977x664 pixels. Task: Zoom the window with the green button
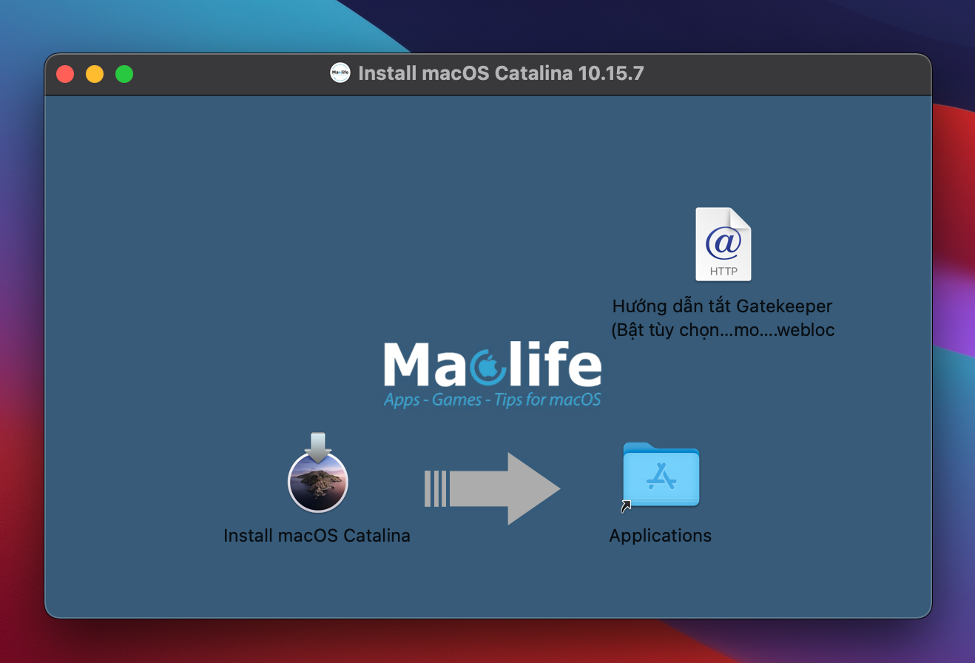click(x=124, y=74)
